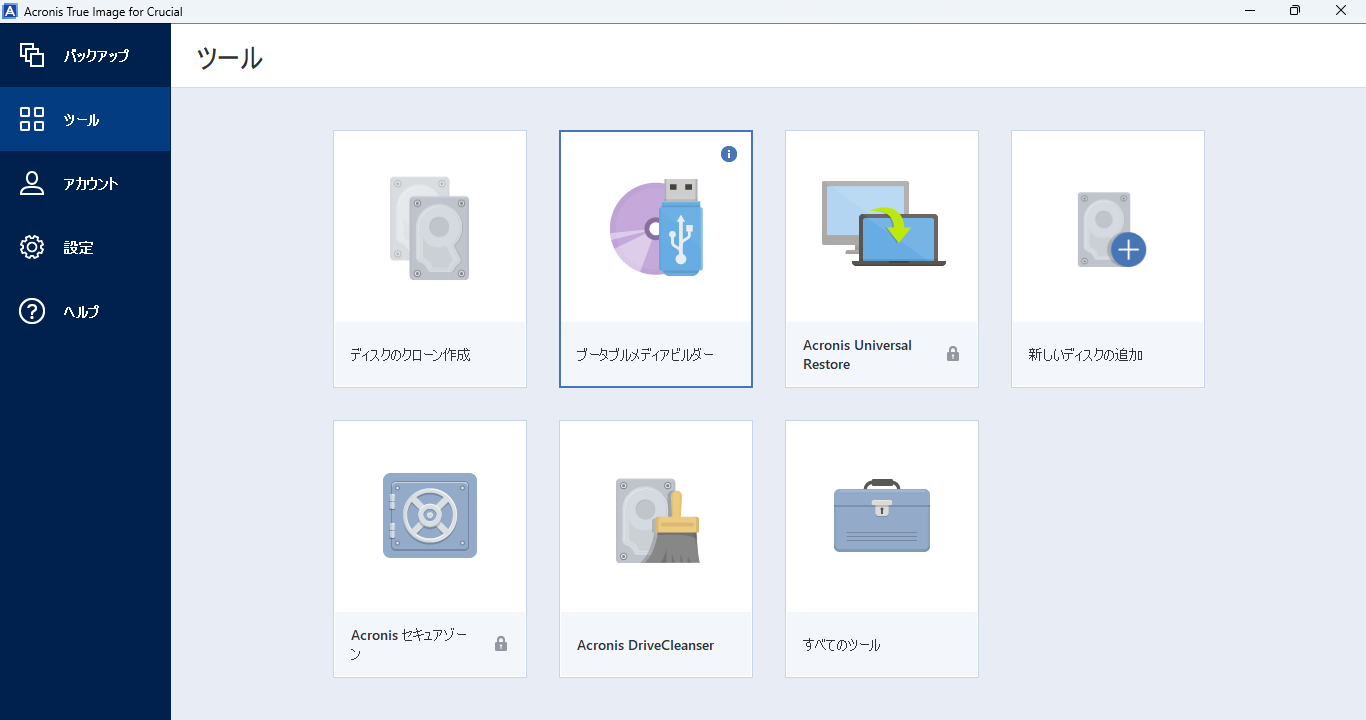Open the バックアップ sidebar section
The width and height of the screenshot is (1366, 720).
[x=85, y=55]
